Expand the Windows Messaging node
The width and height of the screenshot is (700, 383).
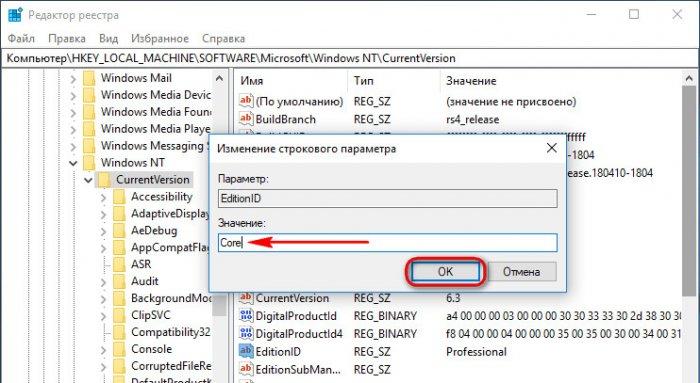(x=73, y=147)
